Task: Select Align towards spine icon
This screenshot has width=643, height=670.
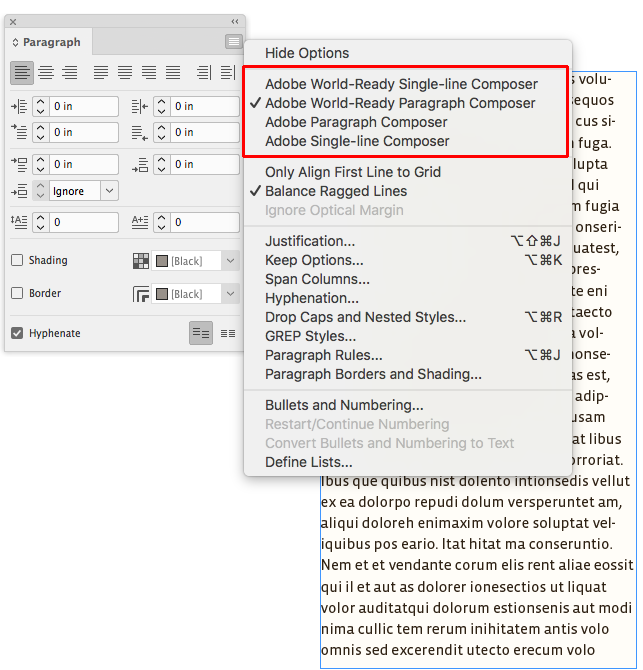Action: click(204, 73)
